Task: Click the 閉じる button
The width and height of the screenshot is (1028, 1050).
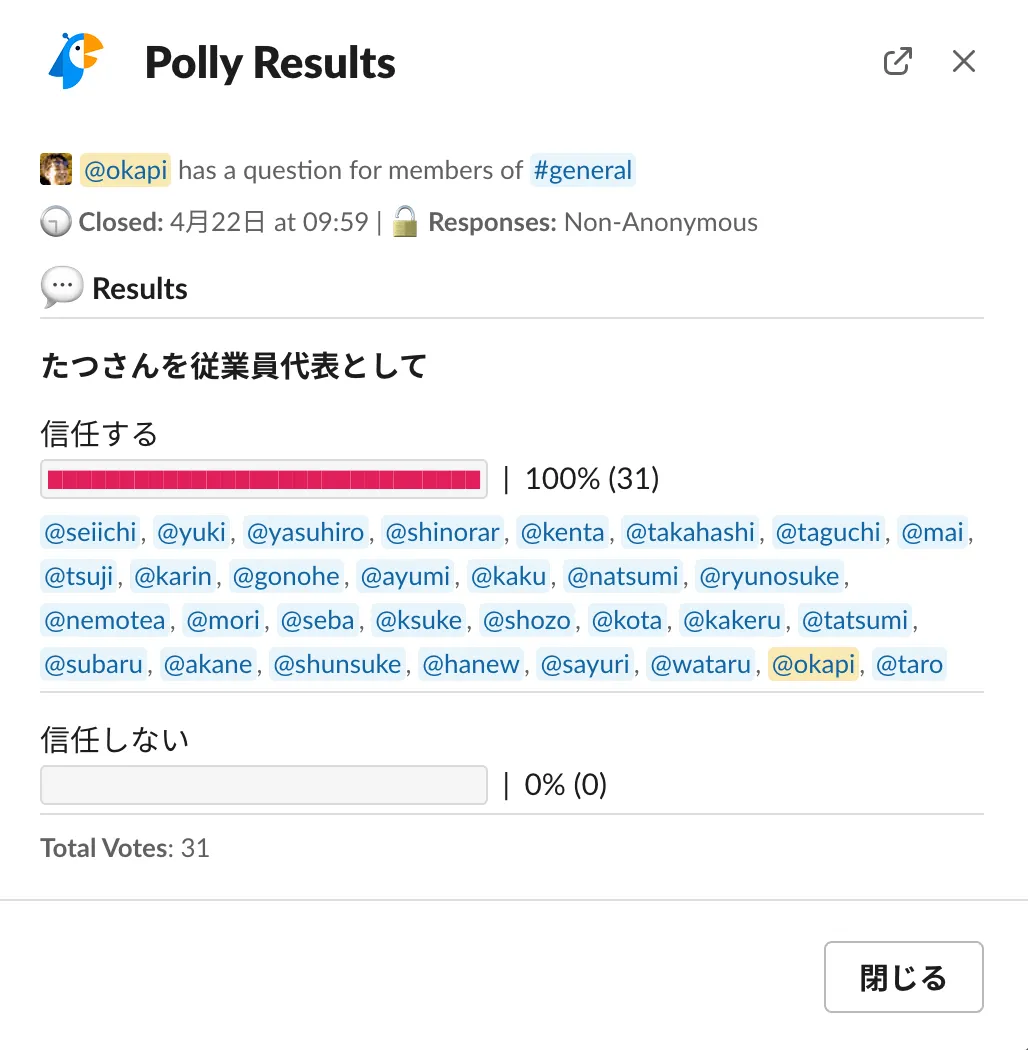Action: click(903, 977)
